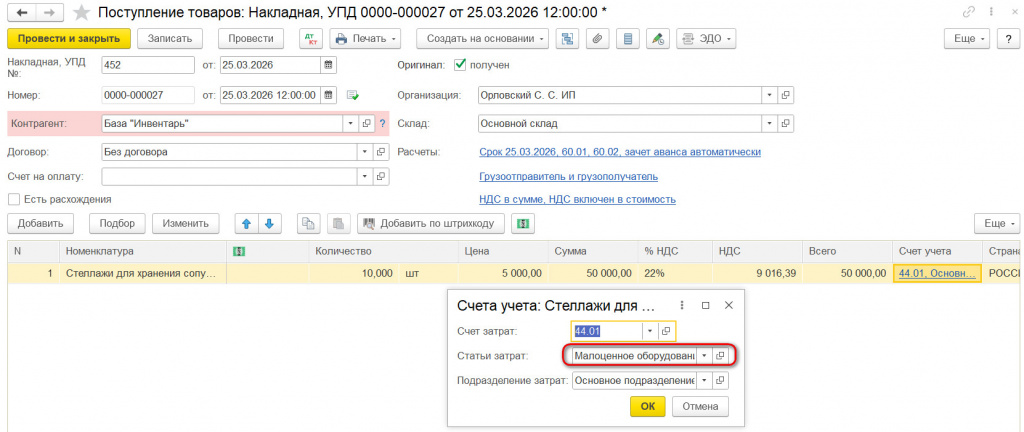1024x432 pixels.
Task: Move the row up with the blue arrow
Action: pos(246,223)
